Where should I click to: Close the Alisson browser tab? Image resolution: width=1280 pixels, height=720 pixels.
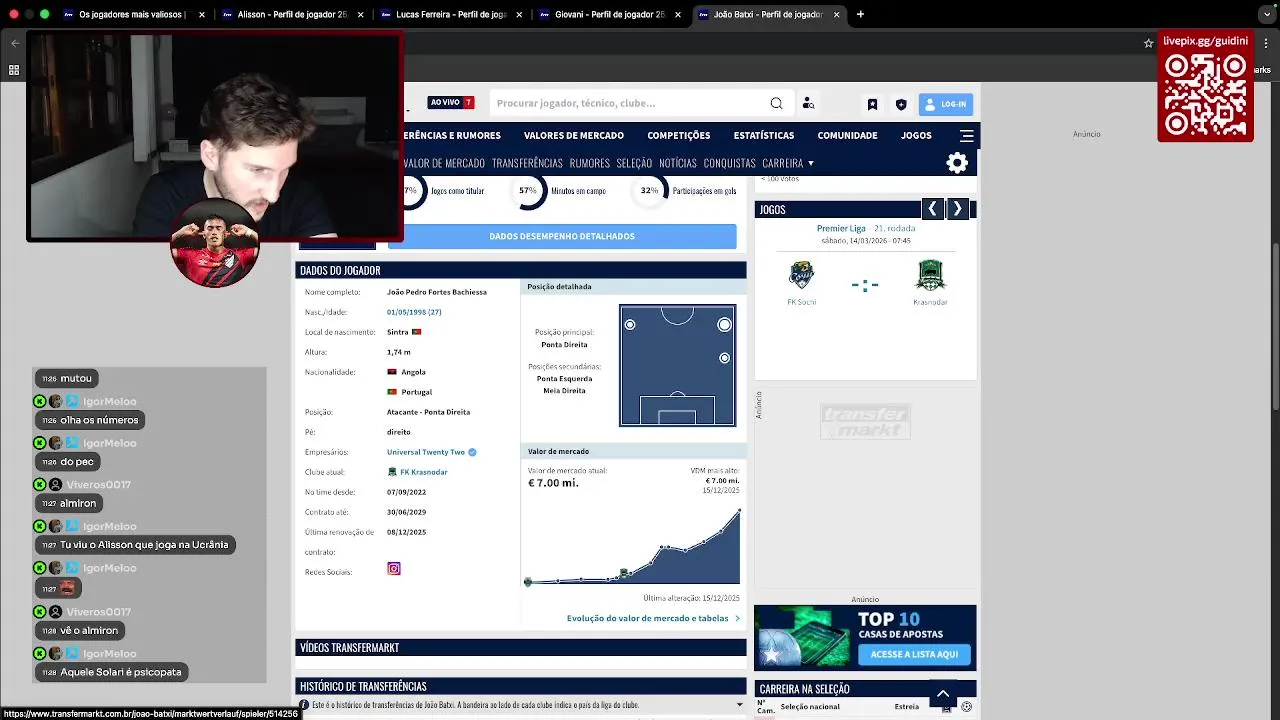click(360, 15)
